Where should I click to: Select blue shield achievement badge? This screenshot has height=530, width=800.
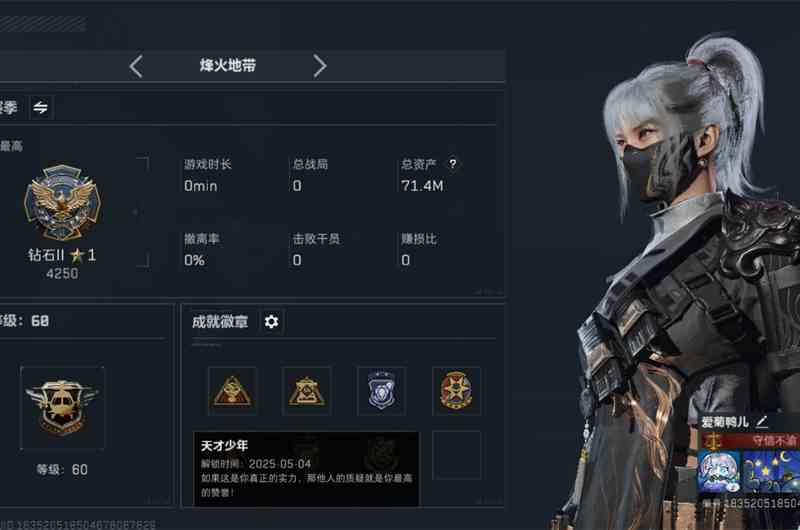(x=382, y=391)
